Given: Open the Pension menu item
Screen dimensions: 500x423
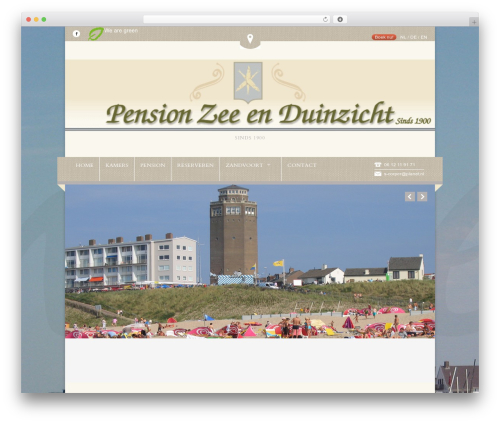Looking at the screenshot, I should pyautogui.click(x=153, y=165).
